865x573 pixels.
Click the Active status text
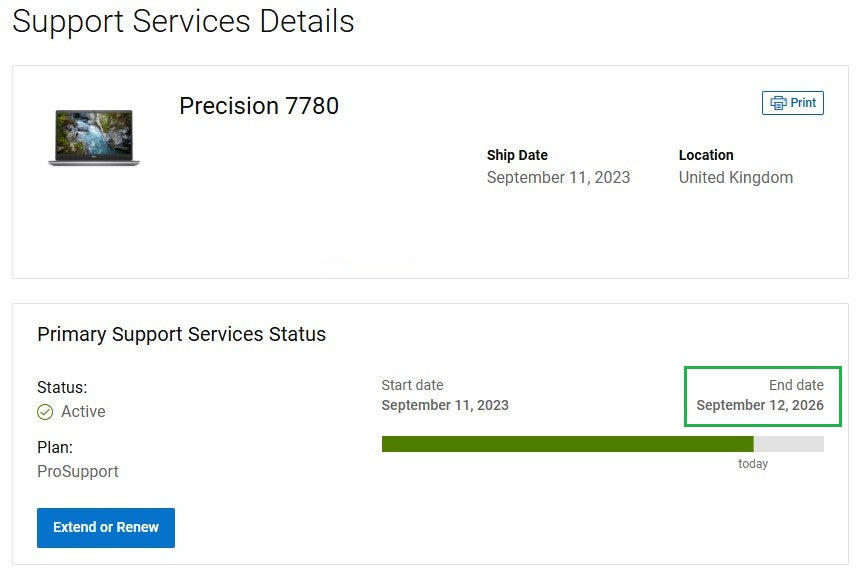[x=83, y=412]
